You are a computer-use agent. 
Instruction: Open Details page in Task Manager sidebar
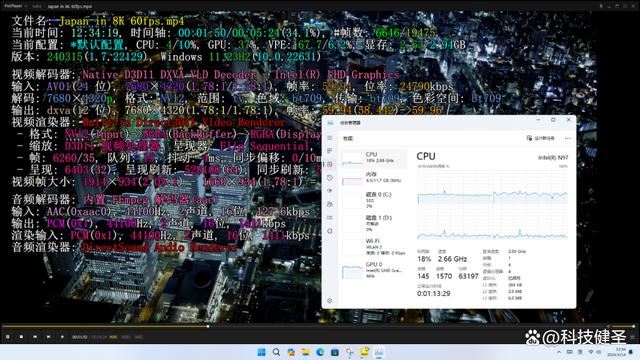[330, 218]
